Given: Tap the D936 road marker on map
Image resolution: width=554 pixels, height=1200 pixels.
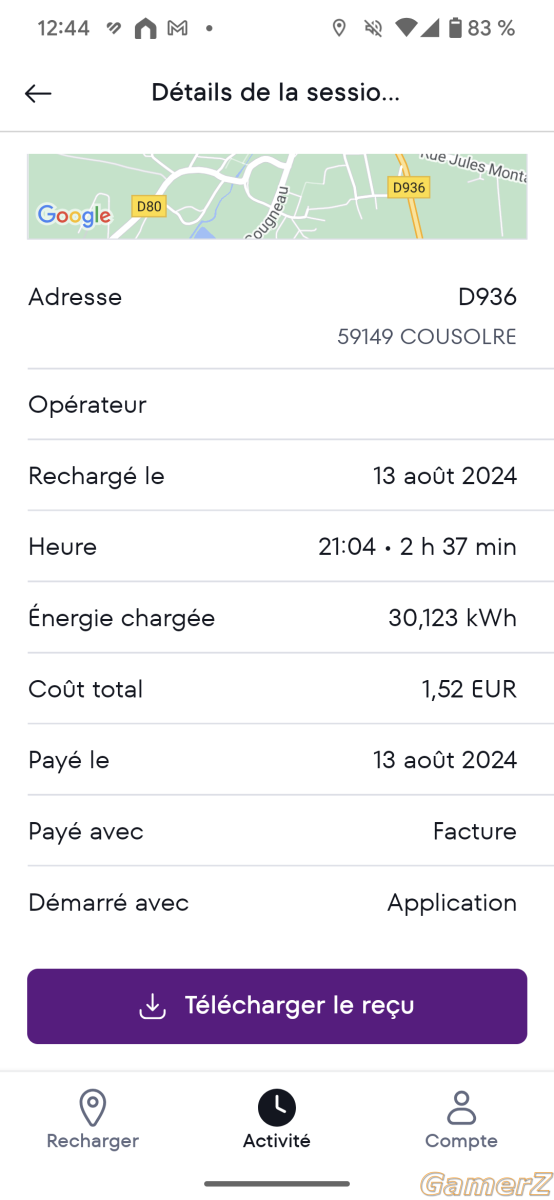Looking at the screenshot, I should pyautogui.click(x=408, y=187).
